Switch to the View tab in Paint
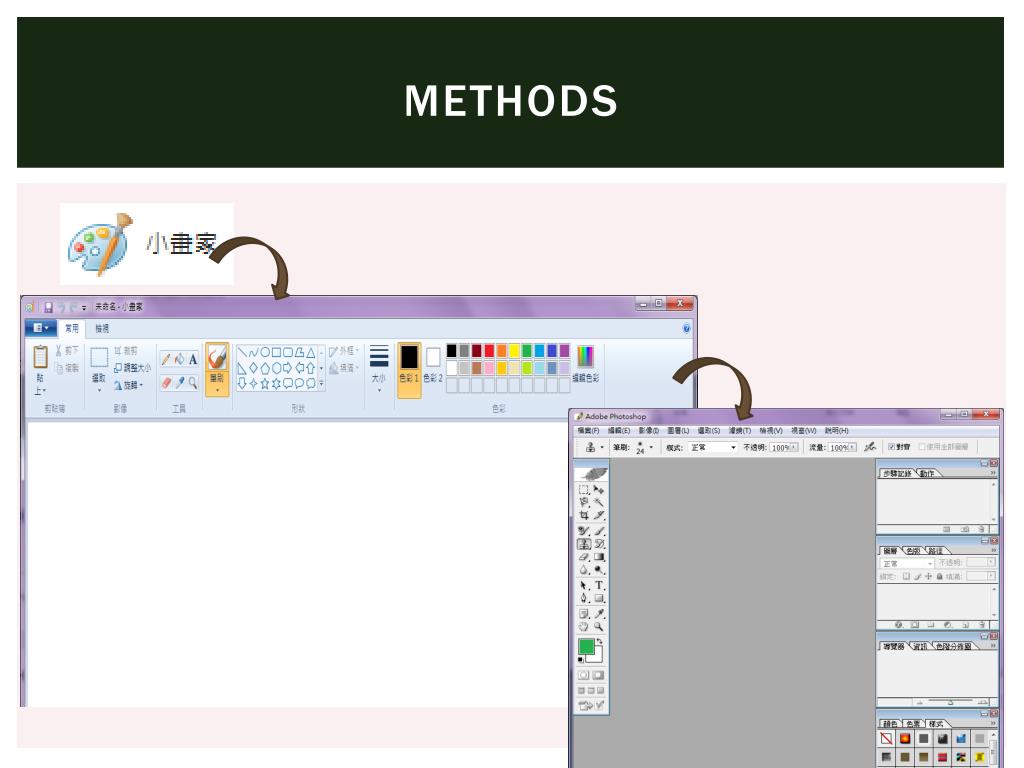The width and height of the screenshot is (1024, 768). (103, 328)
